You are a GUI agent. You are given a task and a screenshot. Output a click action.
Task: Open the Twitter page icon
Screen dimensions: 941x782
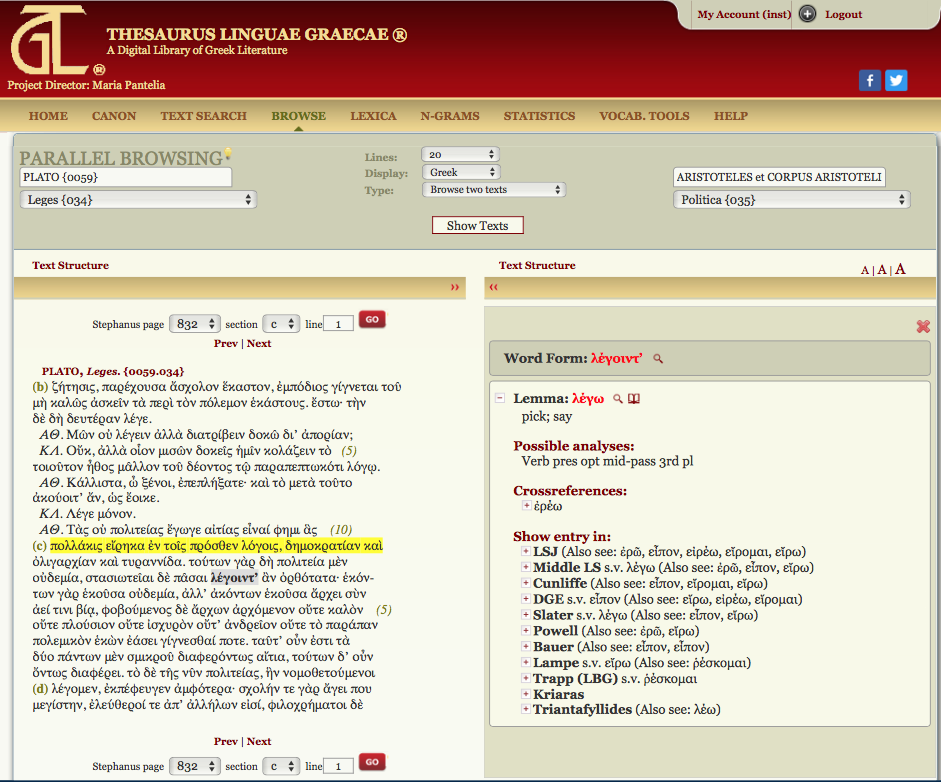(896, 81)
